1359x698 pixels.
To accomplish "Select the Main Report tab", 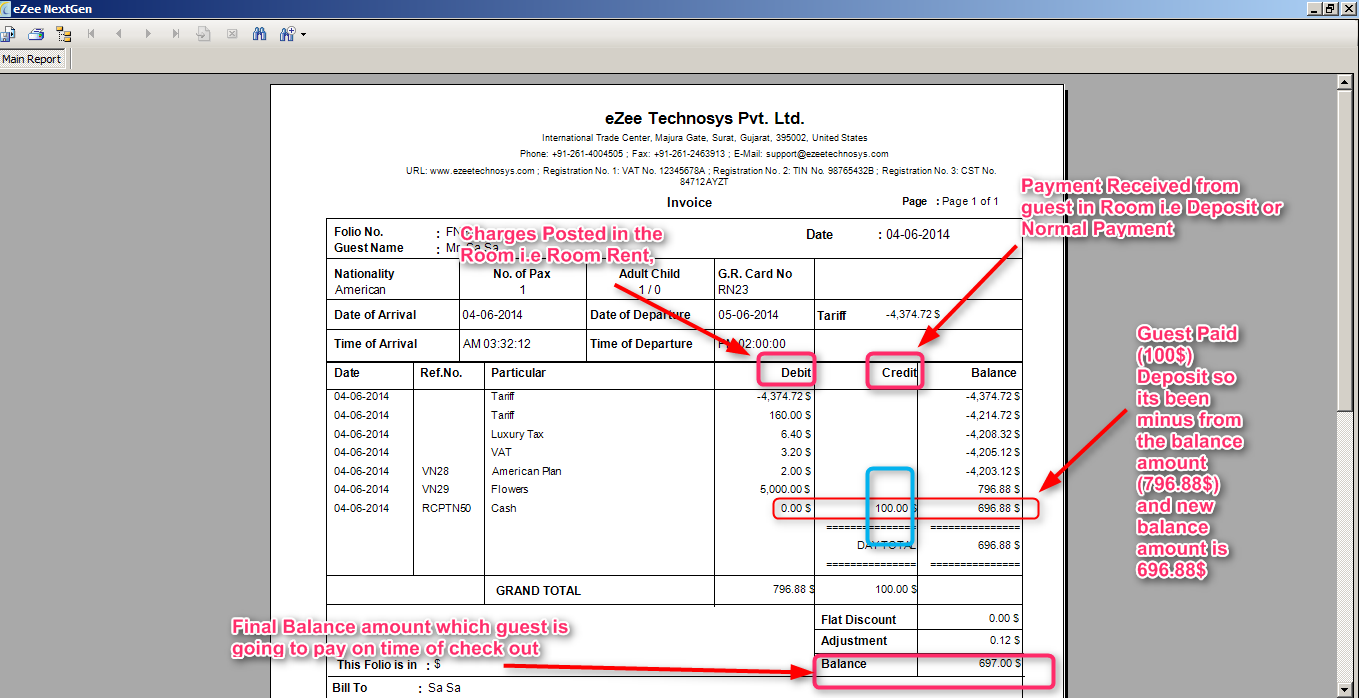I will [x=31, y=59].
